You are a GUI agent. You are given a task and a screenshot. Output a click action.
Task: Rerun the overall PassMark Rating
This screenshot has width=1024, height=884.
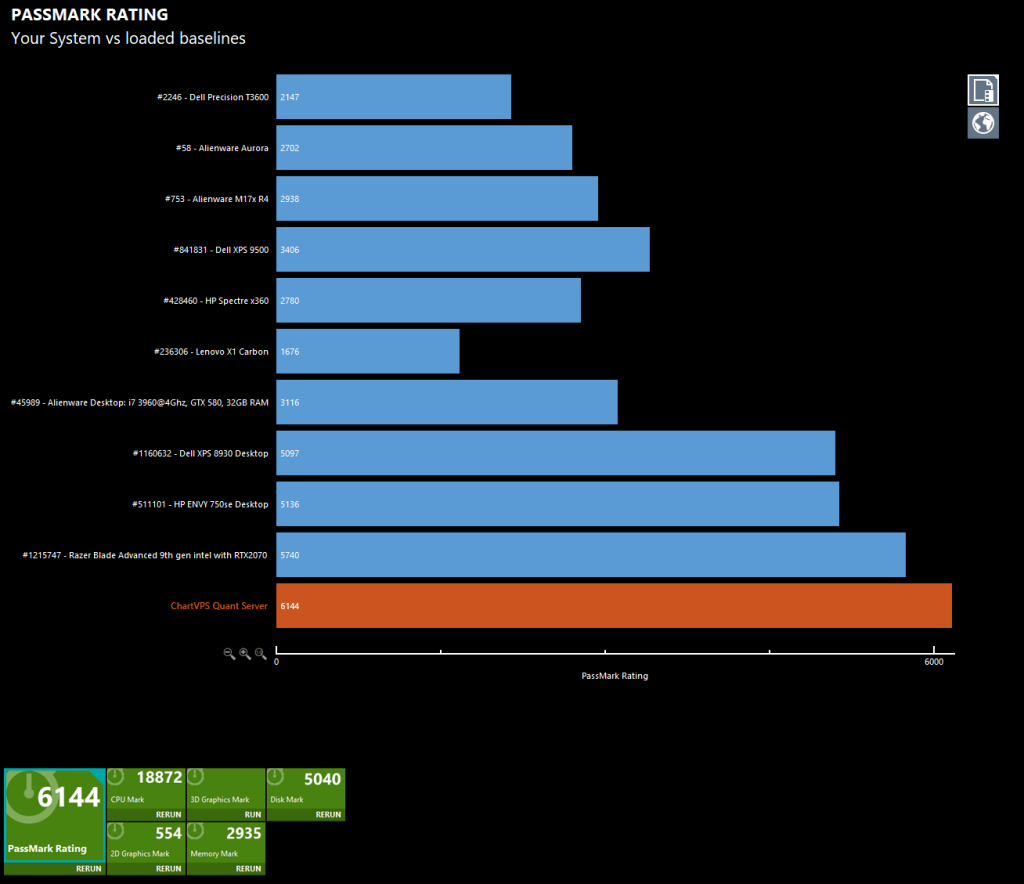click(x=88, y=869)
